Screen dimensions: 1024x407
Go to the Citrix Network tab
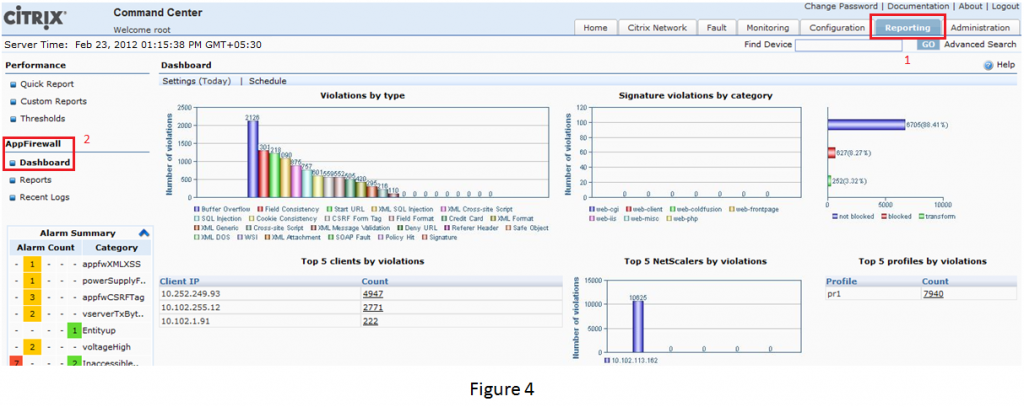point(658,28)
